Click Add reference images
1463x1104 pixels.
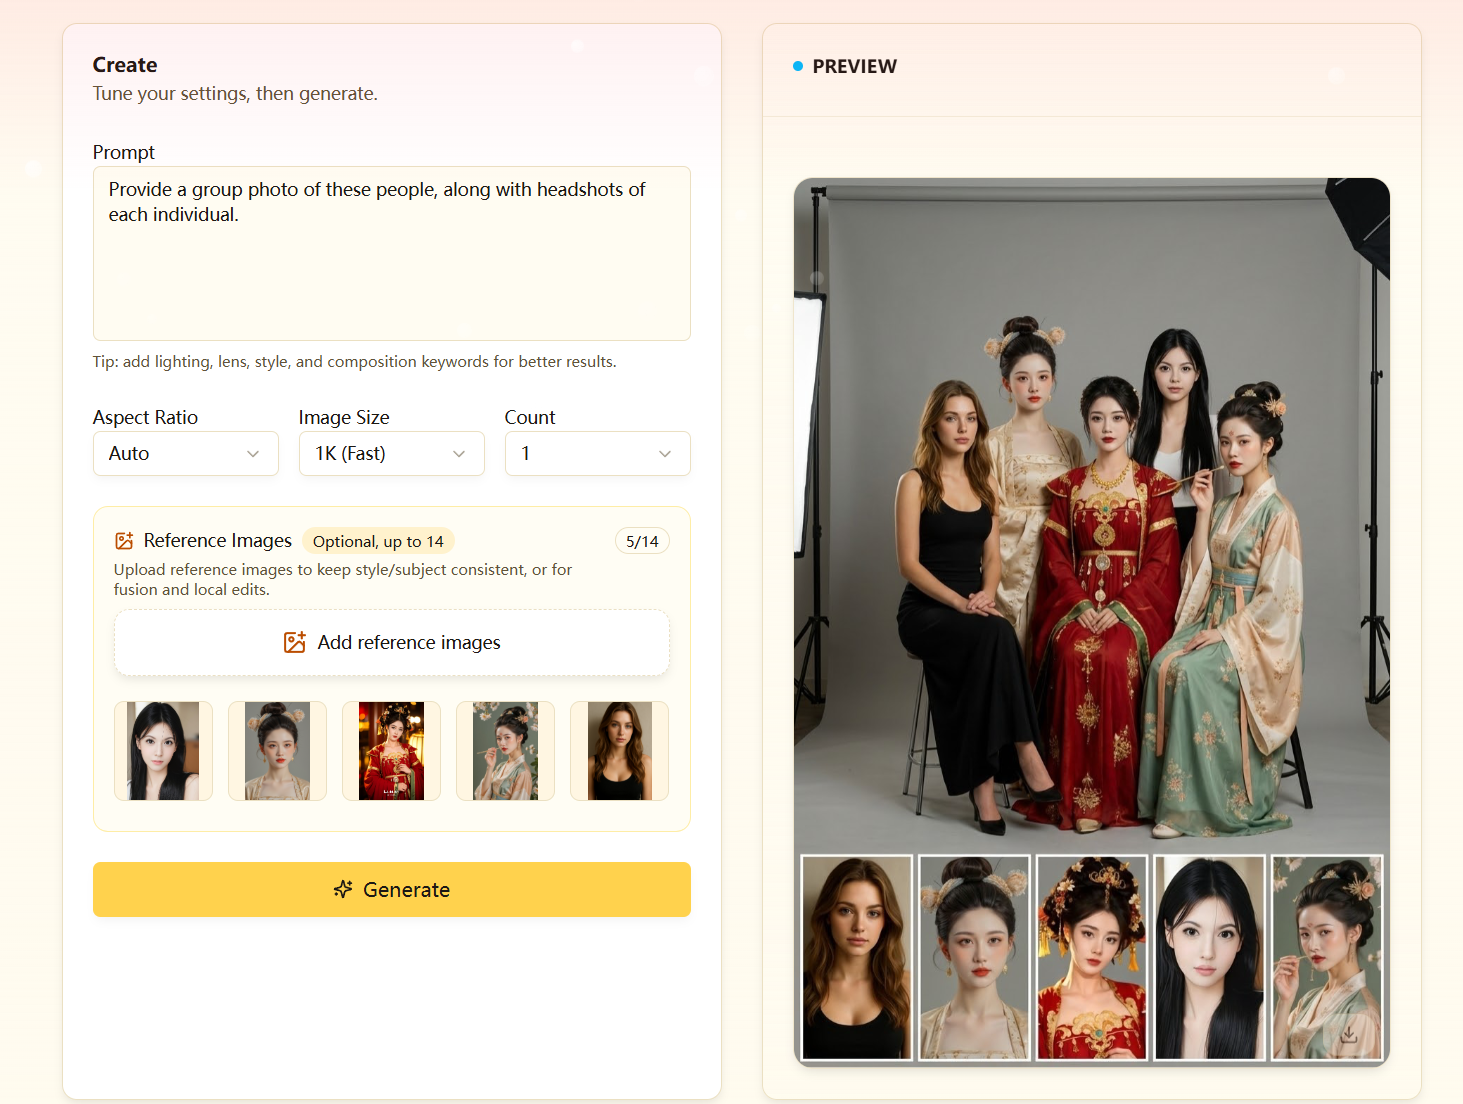pos(391,642)
